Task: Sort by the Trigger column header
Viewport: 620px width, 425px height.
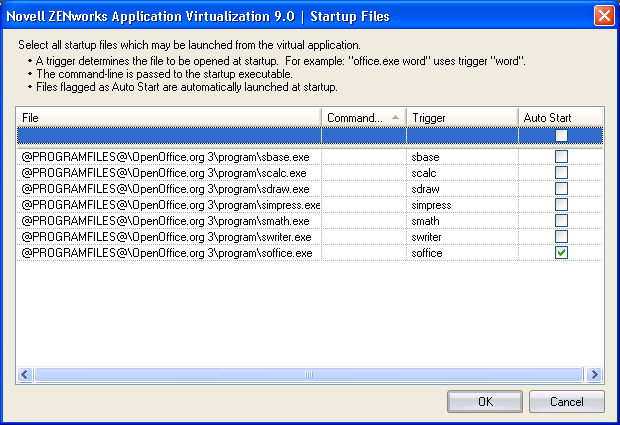Action: (x=460, y=118)
